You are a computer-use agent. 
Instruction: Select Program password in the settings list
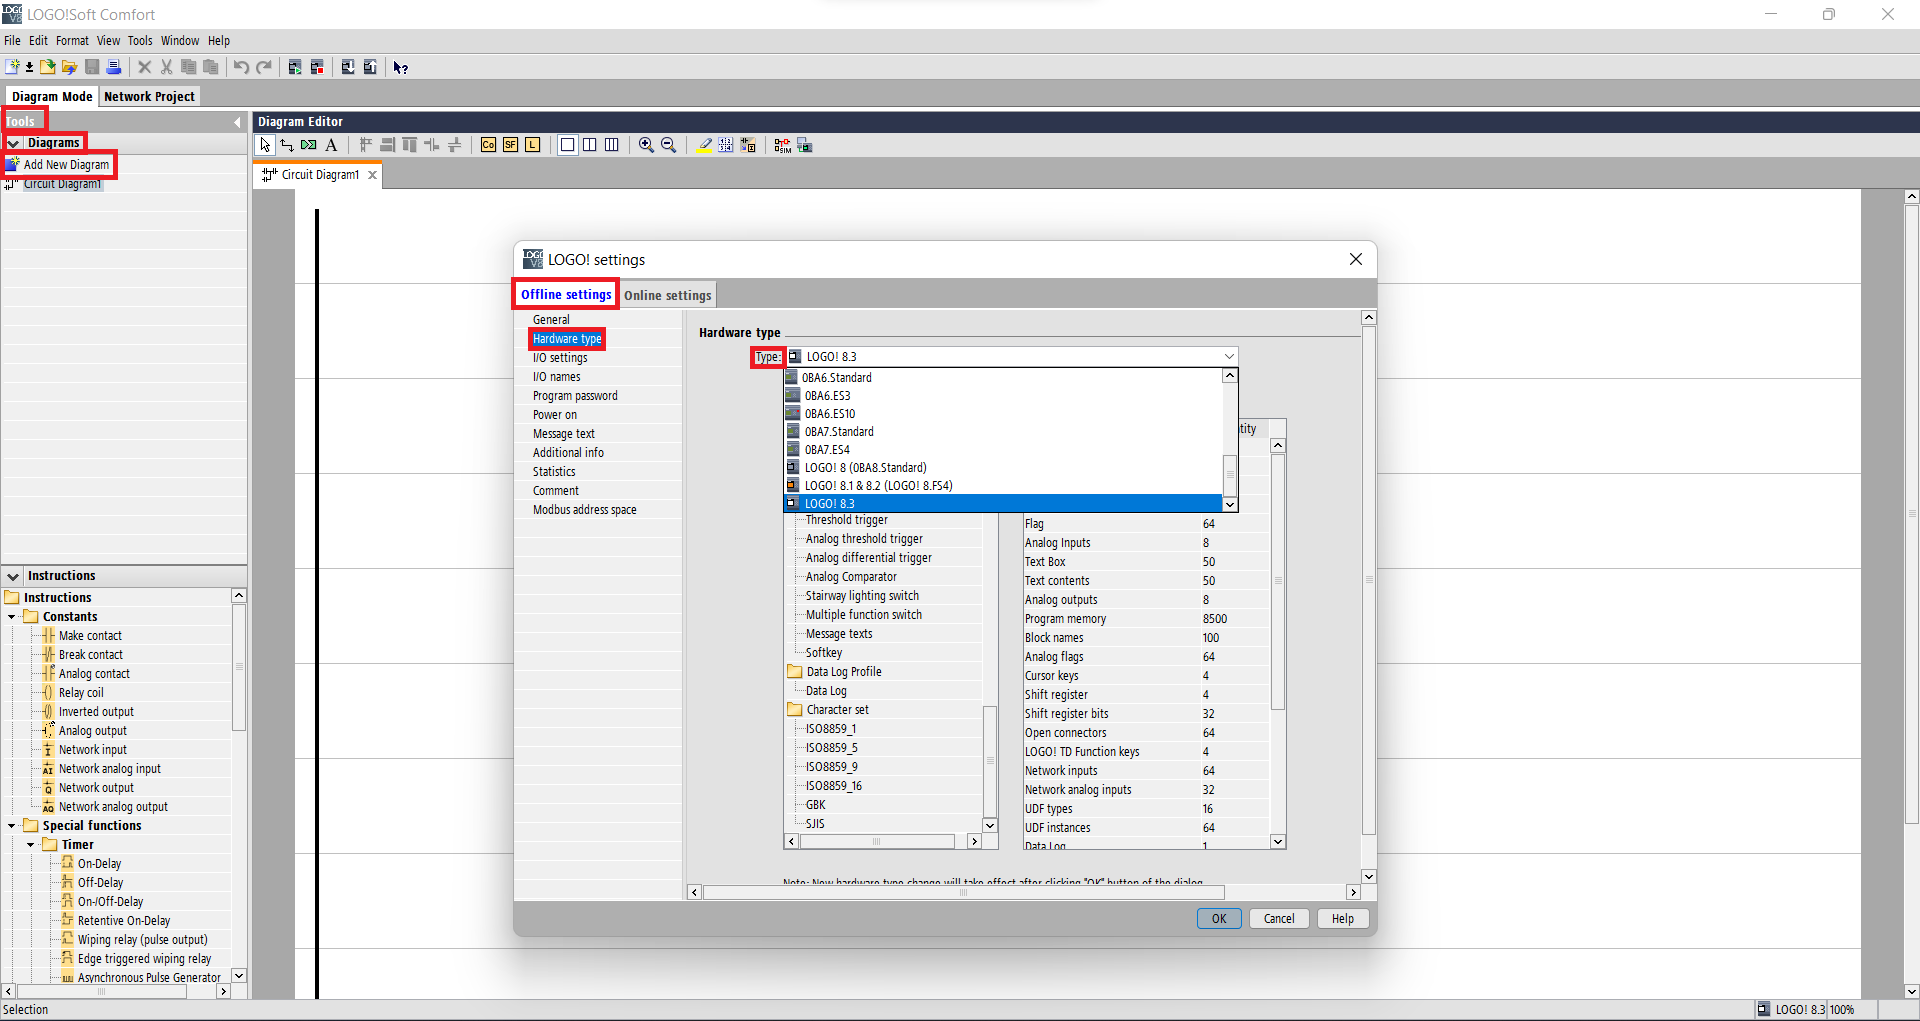(x=575, y=396)
